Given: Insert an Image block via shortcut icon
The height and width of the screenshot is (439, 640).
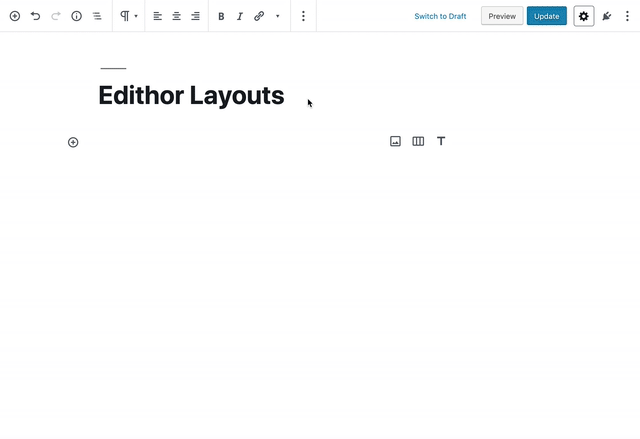Looking at the screenshot, I should click(x=395, y=141).
